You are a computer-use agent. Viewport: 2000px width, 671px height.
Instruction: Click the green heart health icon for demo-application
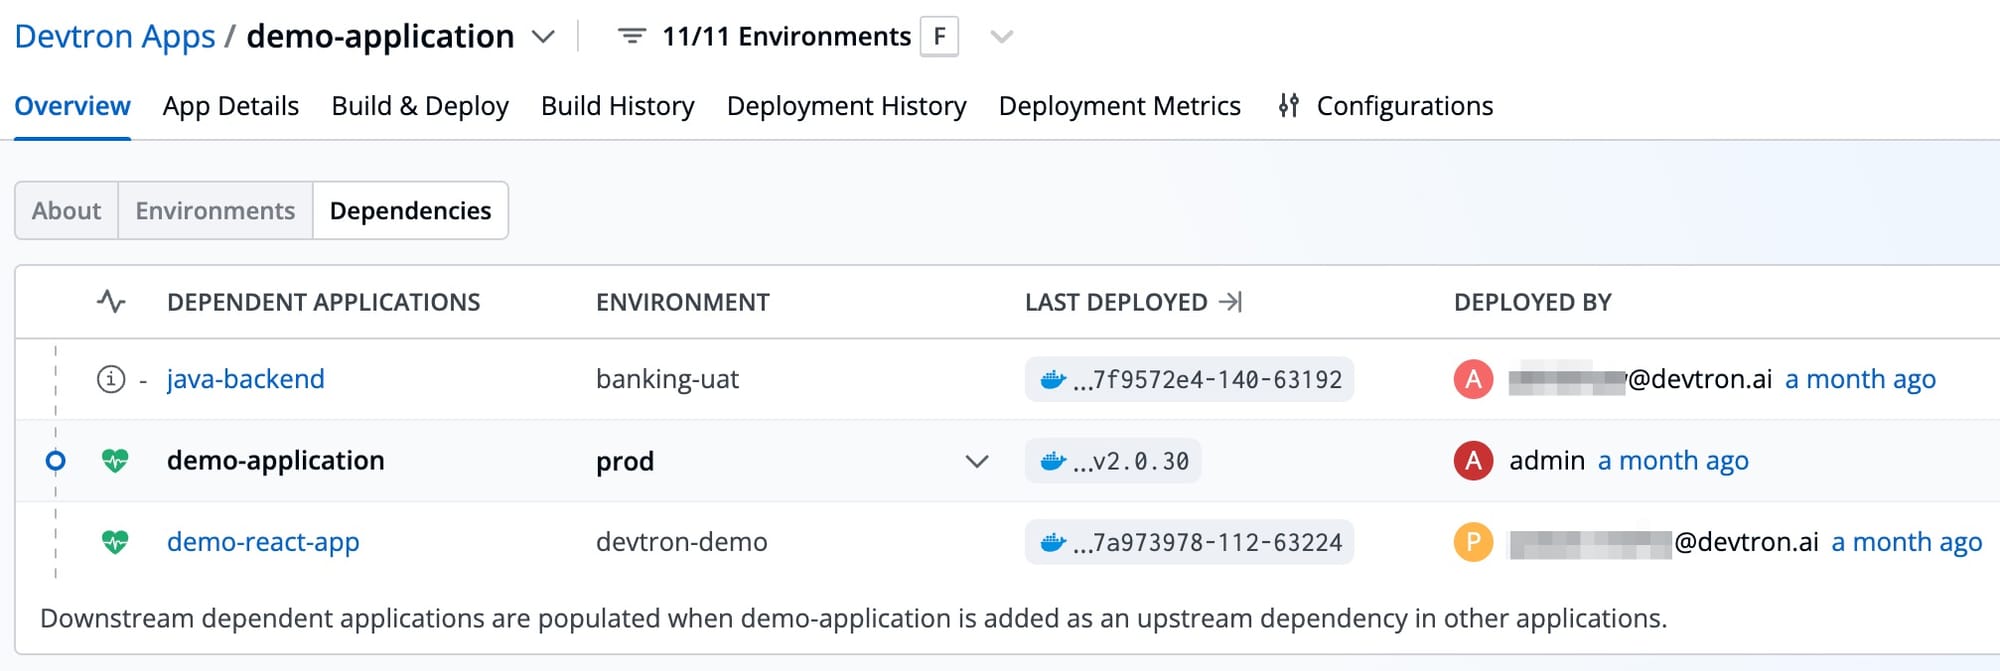click(x=115, y=460)
